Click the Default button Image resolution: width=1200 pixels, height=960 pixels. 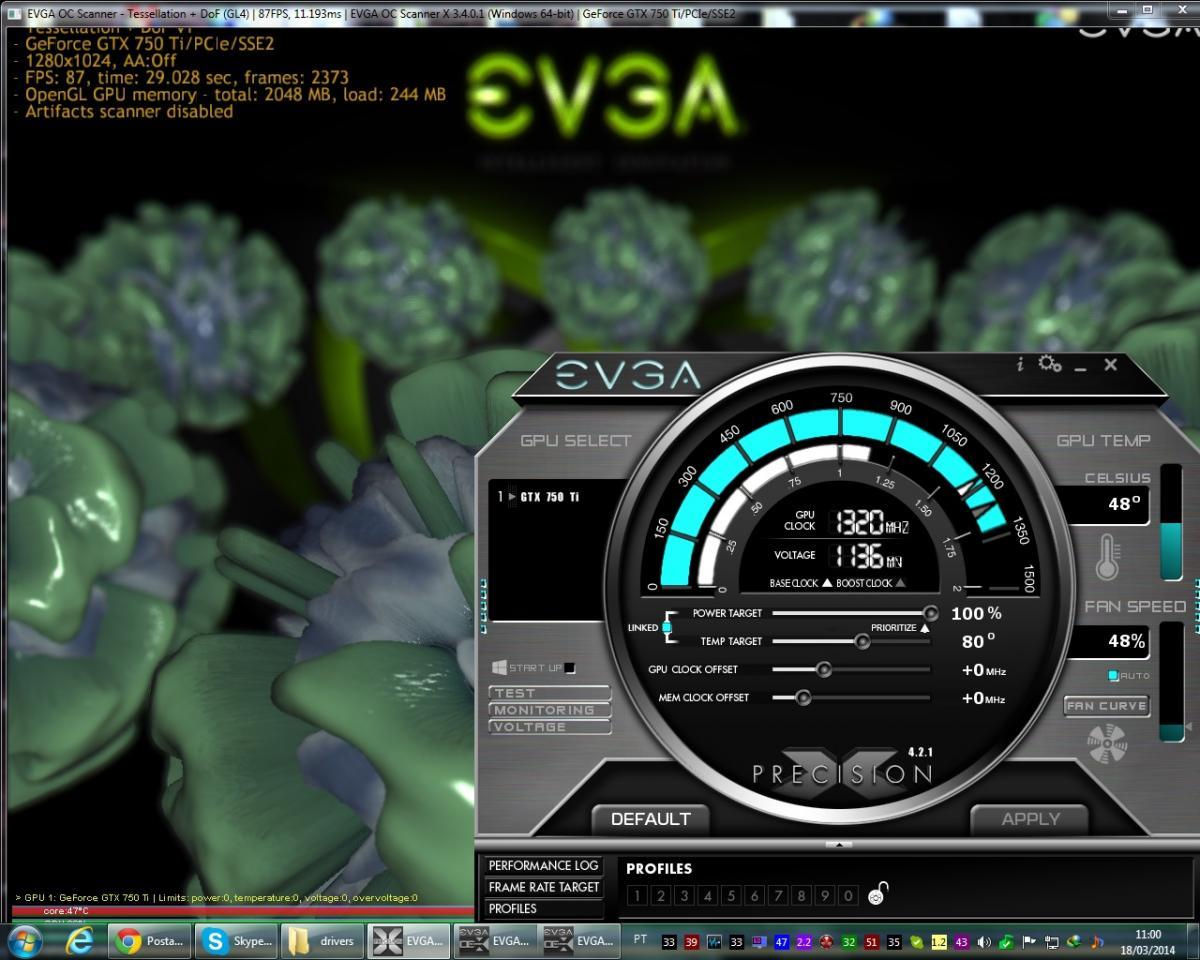(650, 819)
